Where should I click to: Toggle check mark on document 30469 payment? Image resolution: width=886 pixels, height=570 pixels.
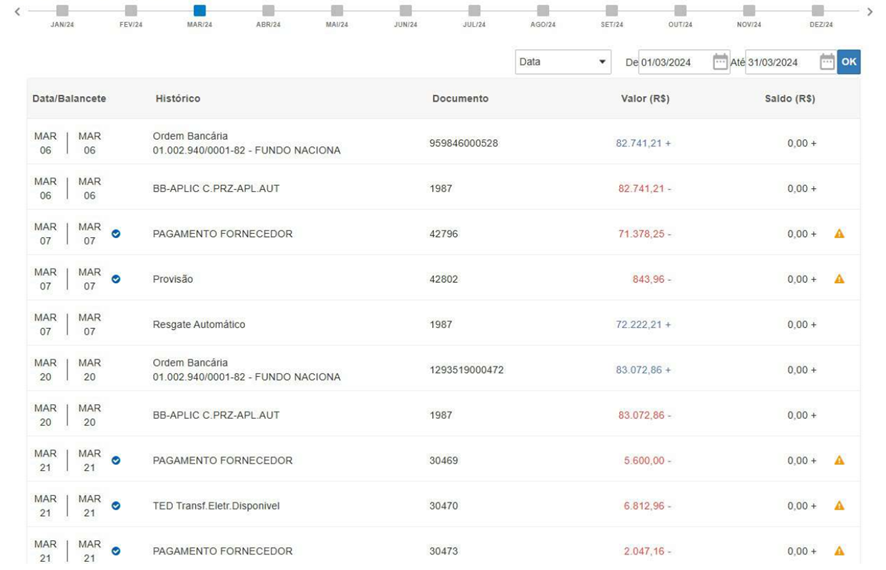point(116,460)
